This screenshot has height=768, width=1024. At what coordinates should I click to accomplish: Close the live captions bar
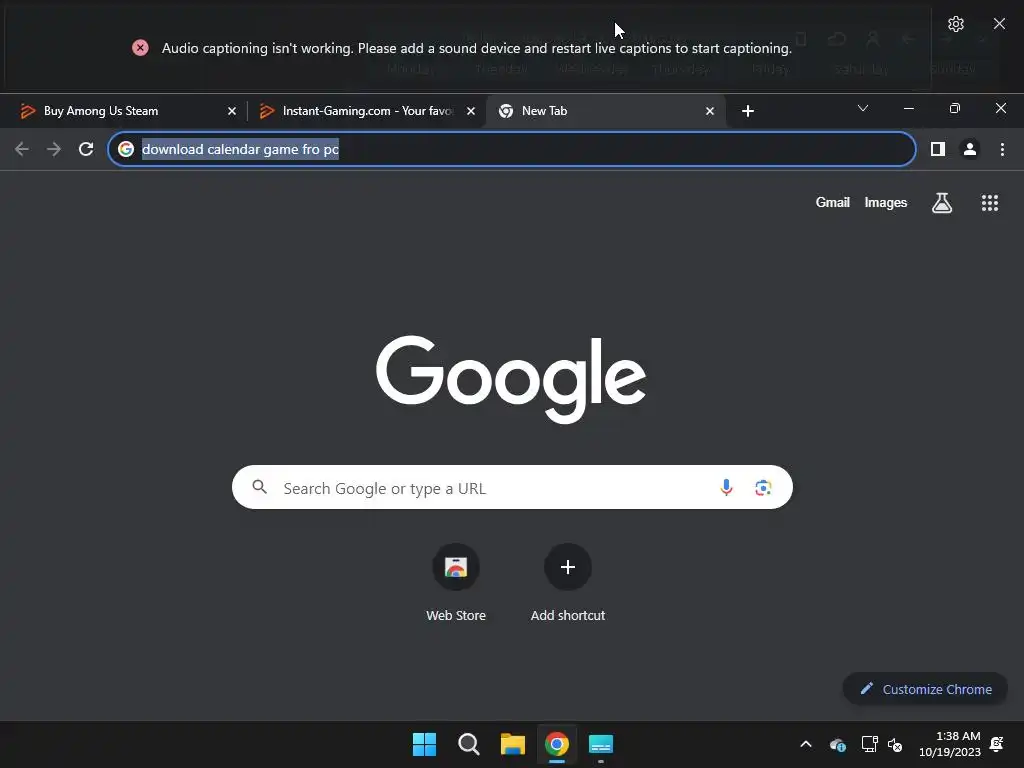999,24
